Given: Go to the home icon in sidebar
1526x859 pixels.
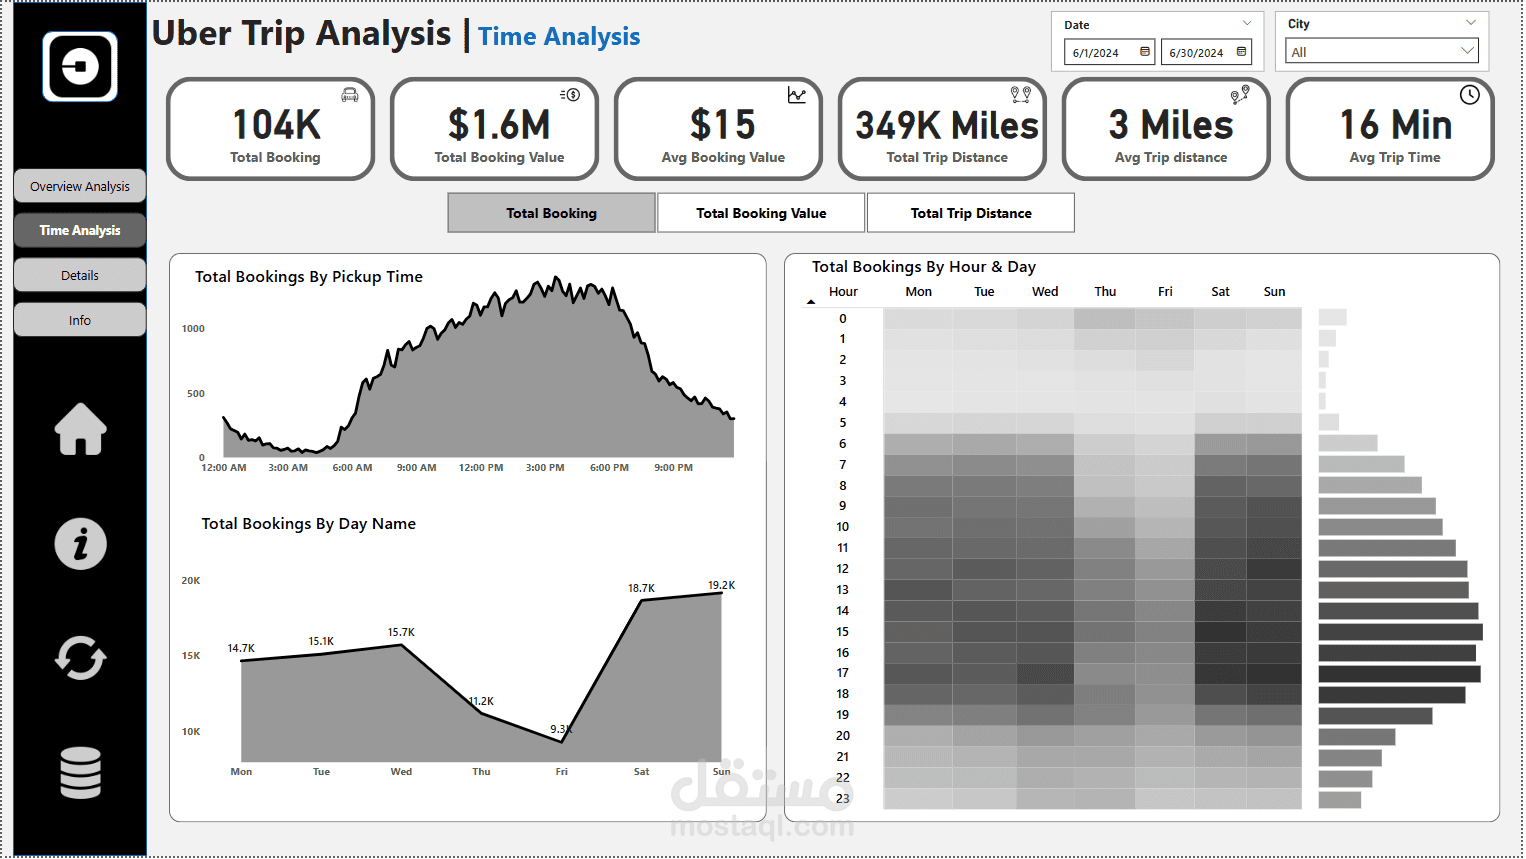Looking at the screenshot, I should pos(80,429).
